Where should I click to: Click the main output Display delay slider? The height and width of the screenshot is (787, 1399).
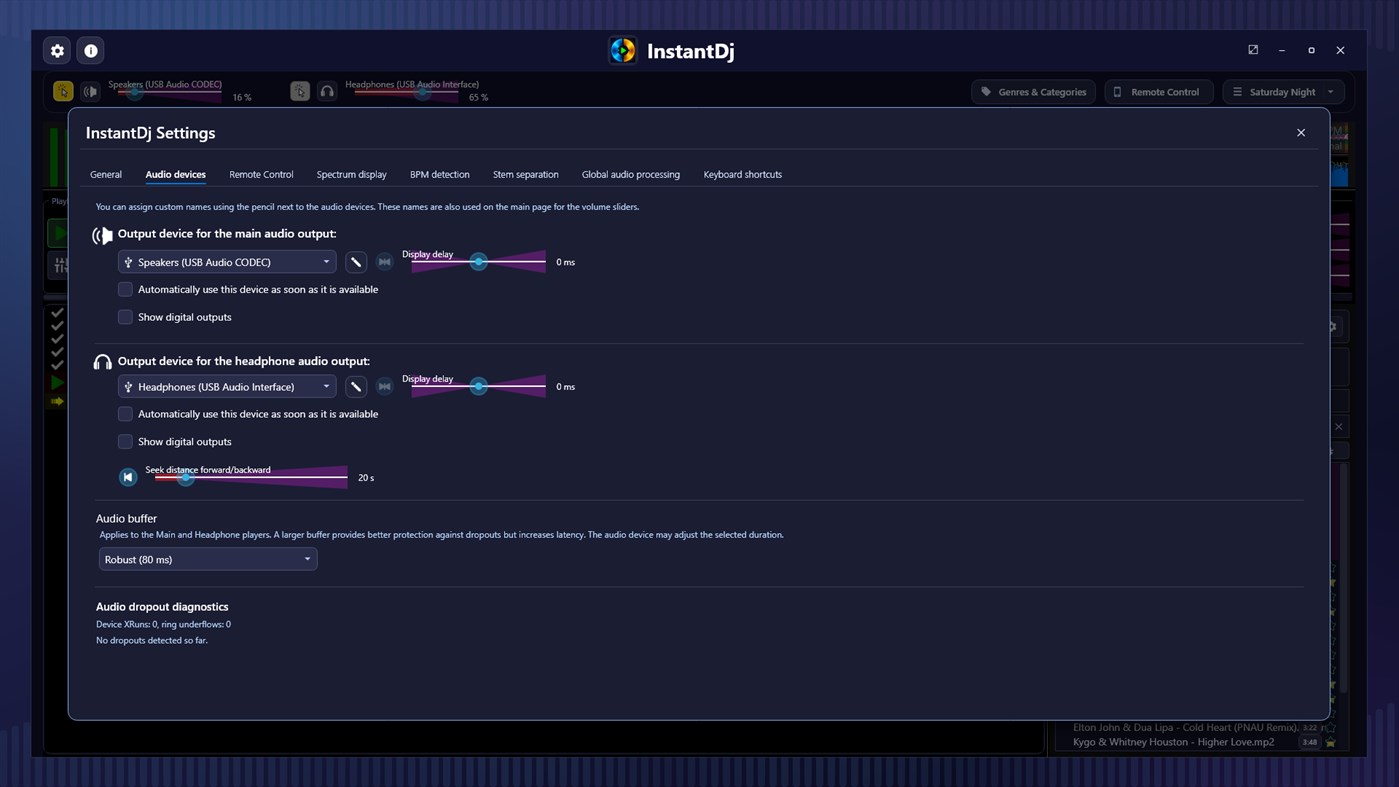click(479, 262)
